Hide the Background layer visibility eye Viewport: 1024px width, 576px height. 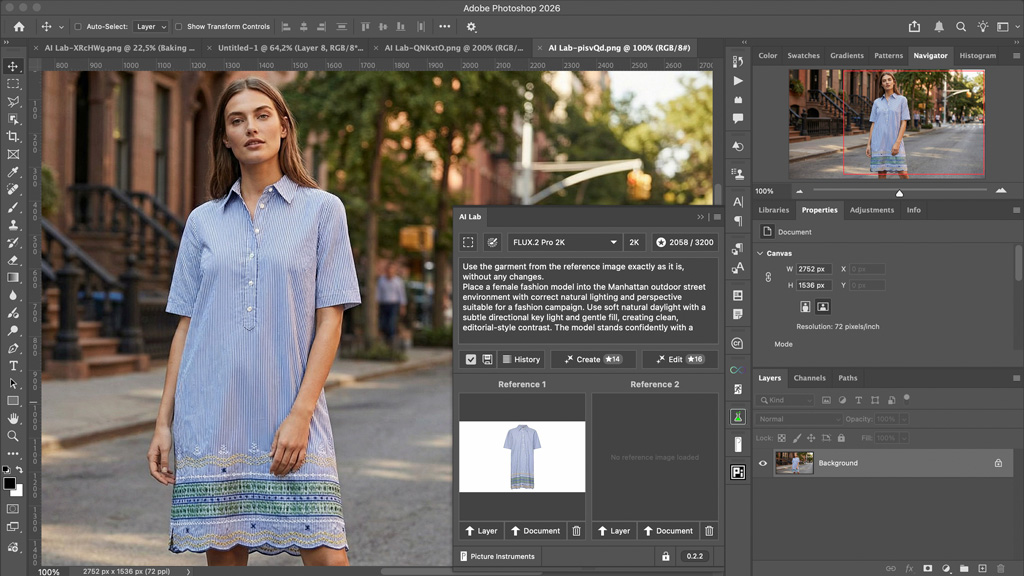click(763, 463)
